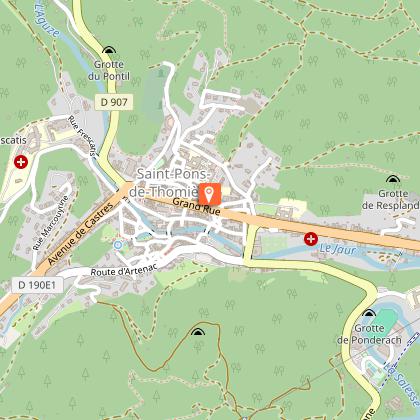Click the Grotte de Resplandy cave icon

tap(393, 179)
